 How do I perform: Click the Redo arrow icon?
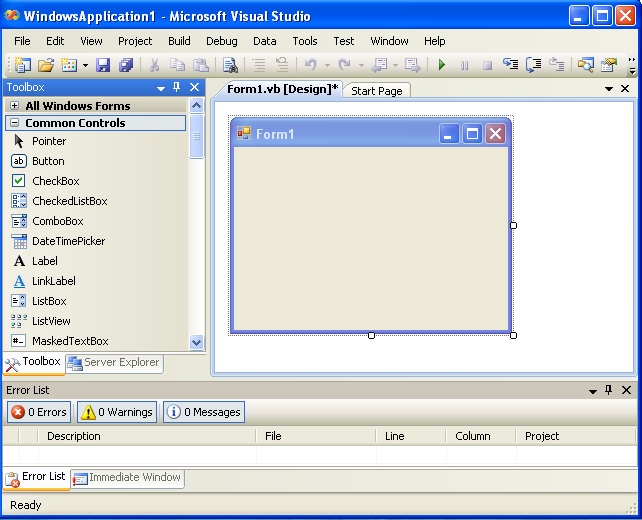tap(345, 65)
